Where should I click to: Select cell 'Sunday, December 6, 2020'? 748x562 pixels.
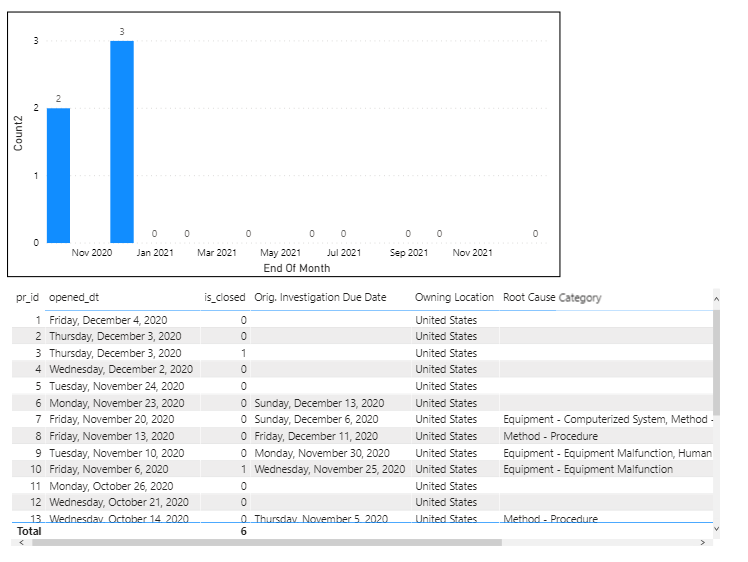tap(316, 419)
